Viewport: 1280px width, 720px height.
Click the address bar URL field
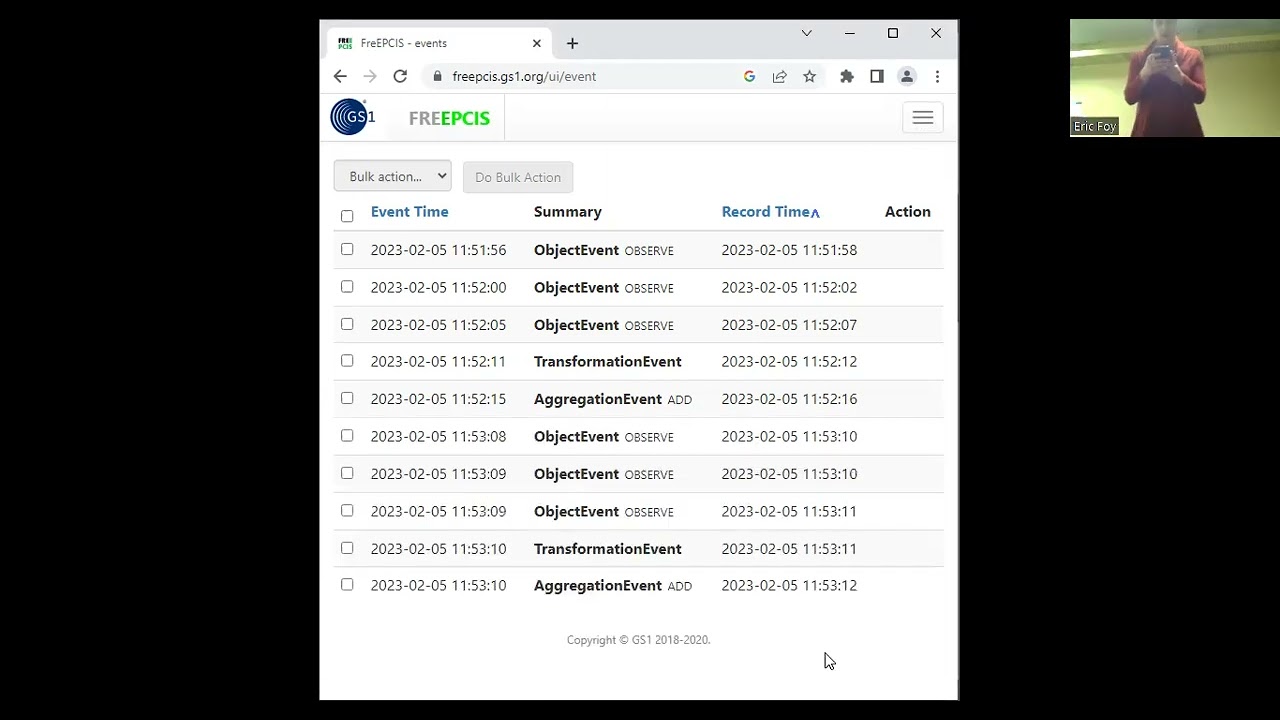[x=590, y=76]
